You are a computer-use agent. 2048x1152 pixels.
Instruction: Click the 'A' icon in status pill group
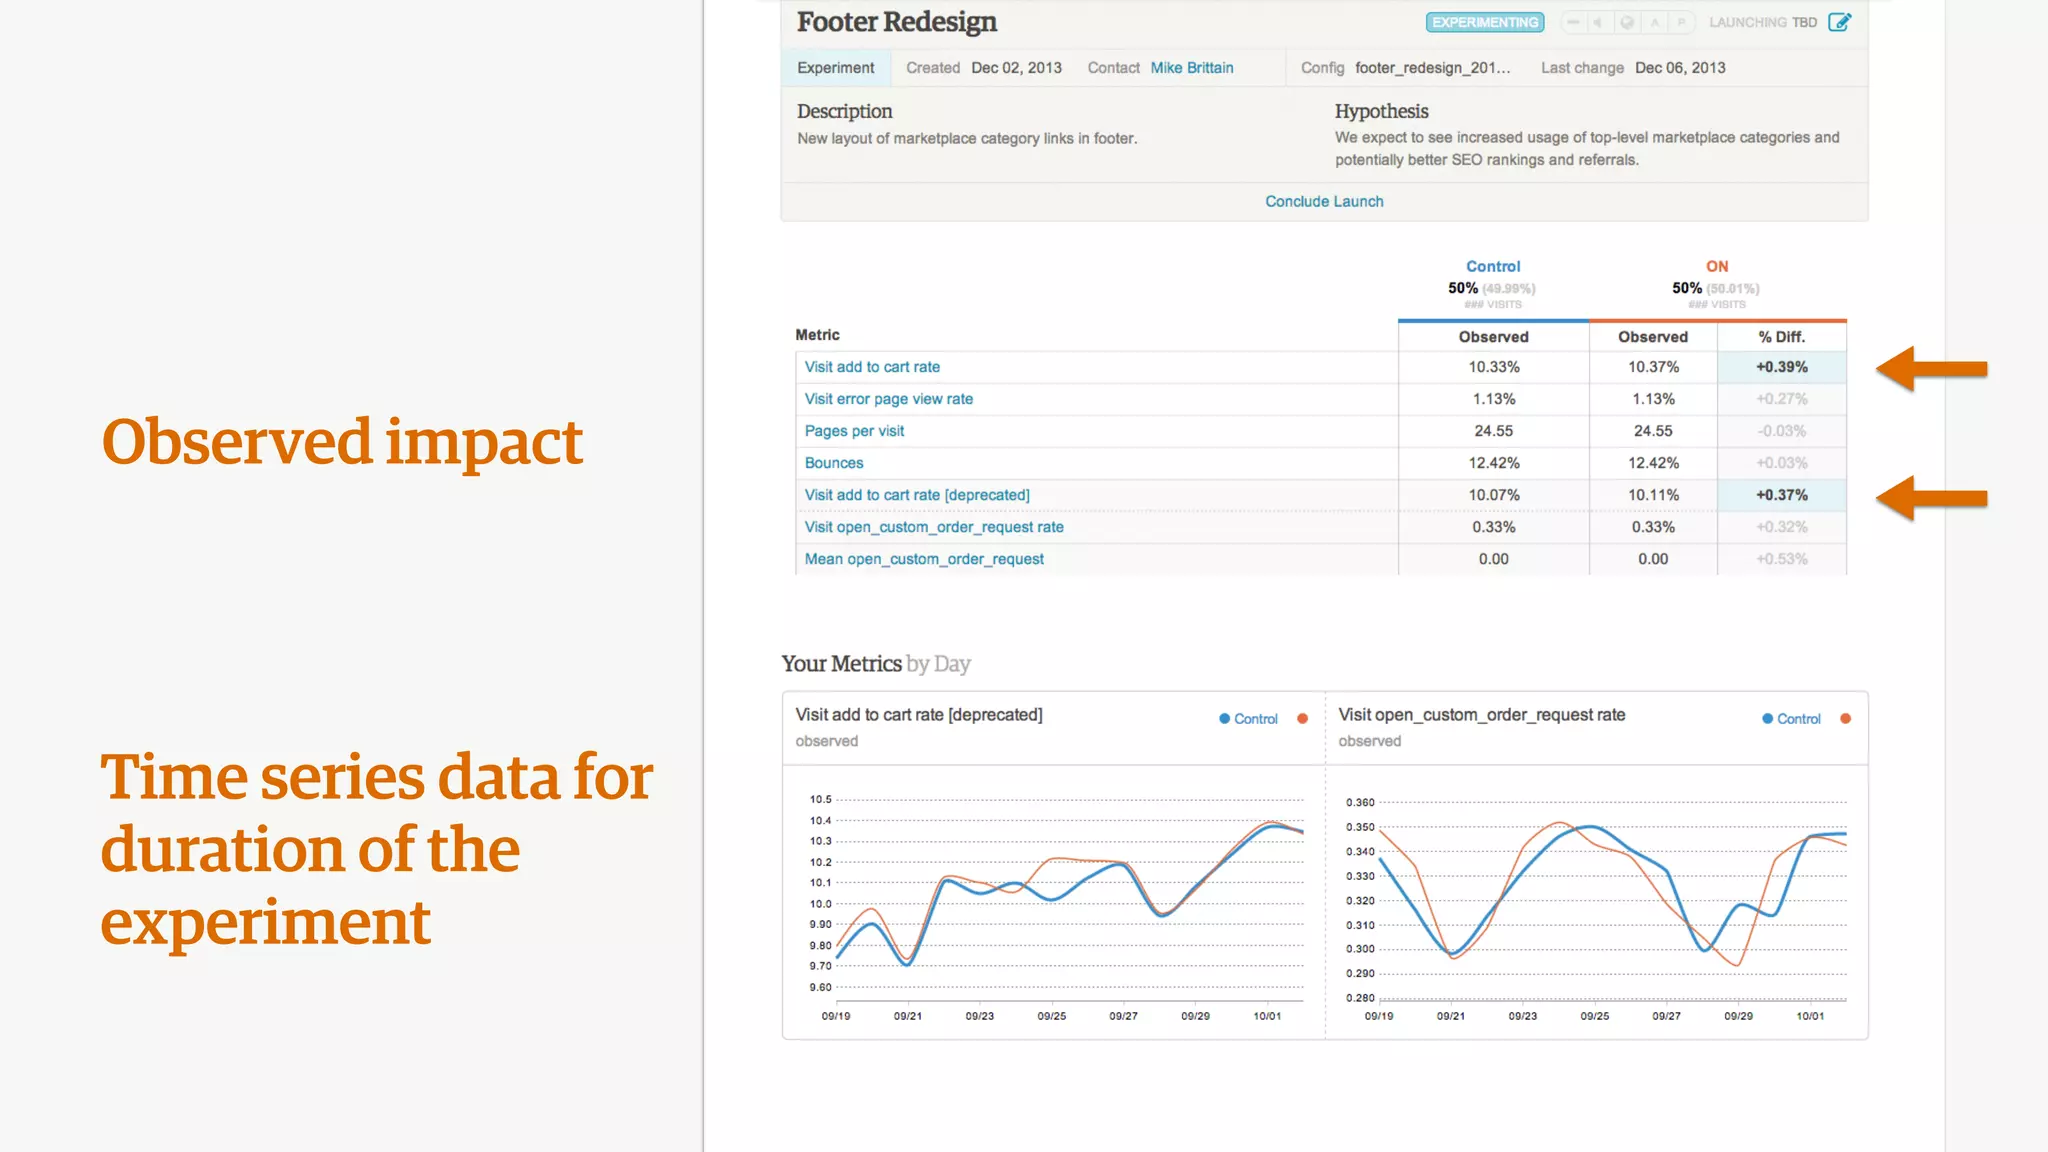click(1655, 22)
